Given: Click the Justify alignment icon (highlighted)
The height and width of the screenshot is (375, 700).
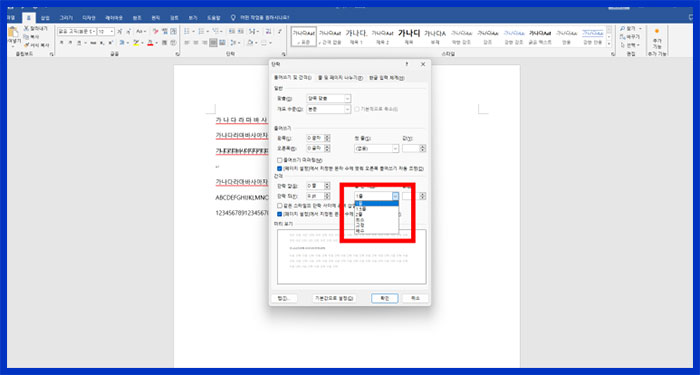Looking at the screenshot, I should click(x=213, y=43).
